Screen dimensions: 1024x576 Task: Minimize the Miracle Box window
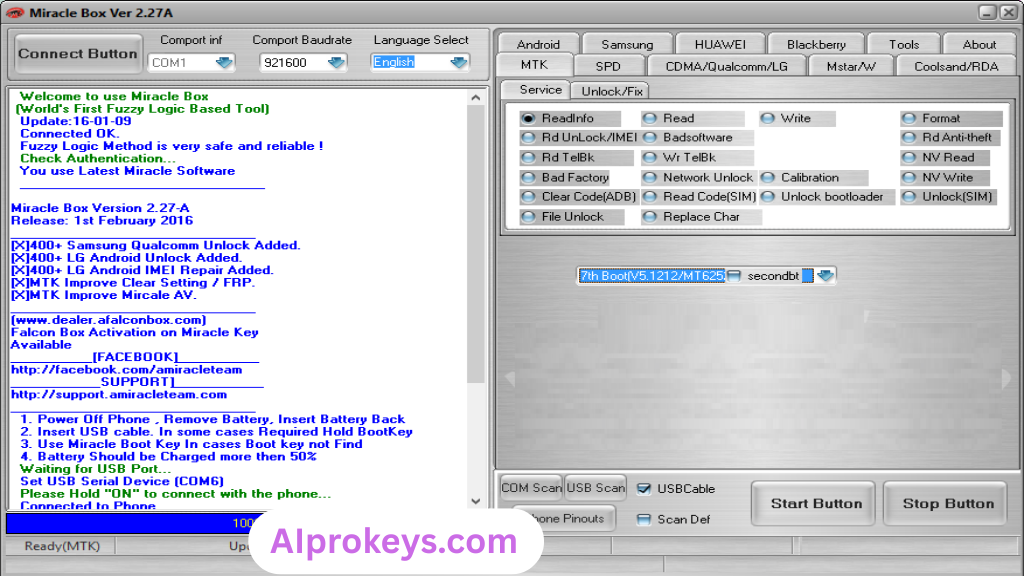pyautogui.click(x=987, y=12)
